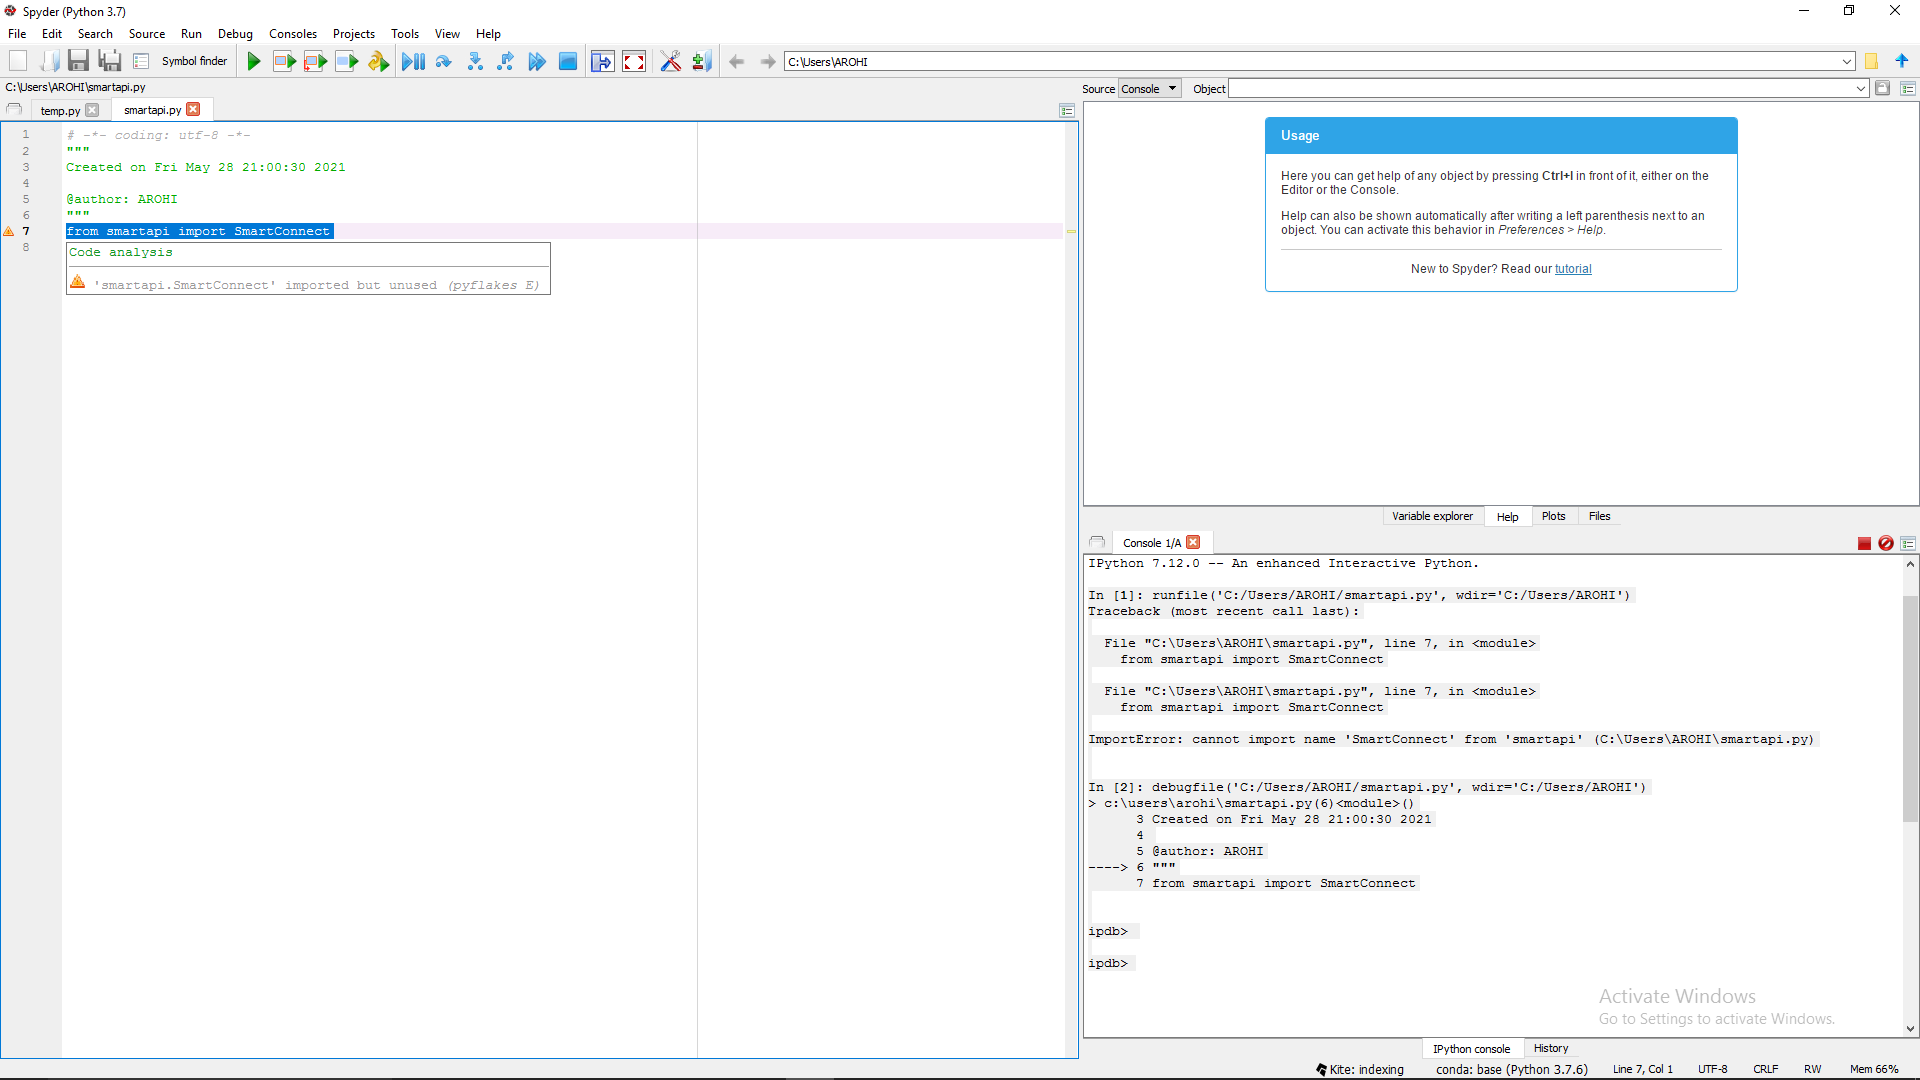Go forward to next cursor position
This screenshot has height=1080, width=1920.
768,61
